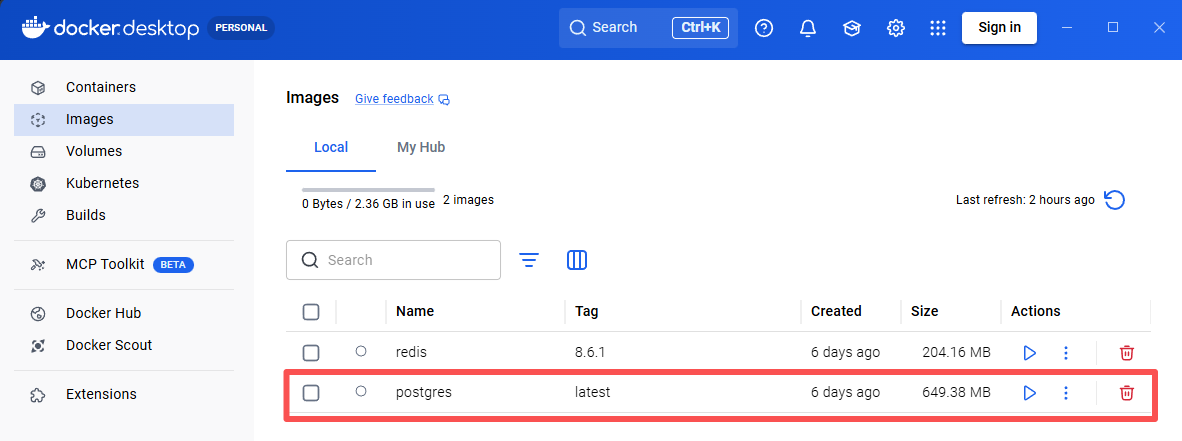Click the Docker Scout sidebar icon
This screenshot has width=1182, height=441.
(38, 345)
